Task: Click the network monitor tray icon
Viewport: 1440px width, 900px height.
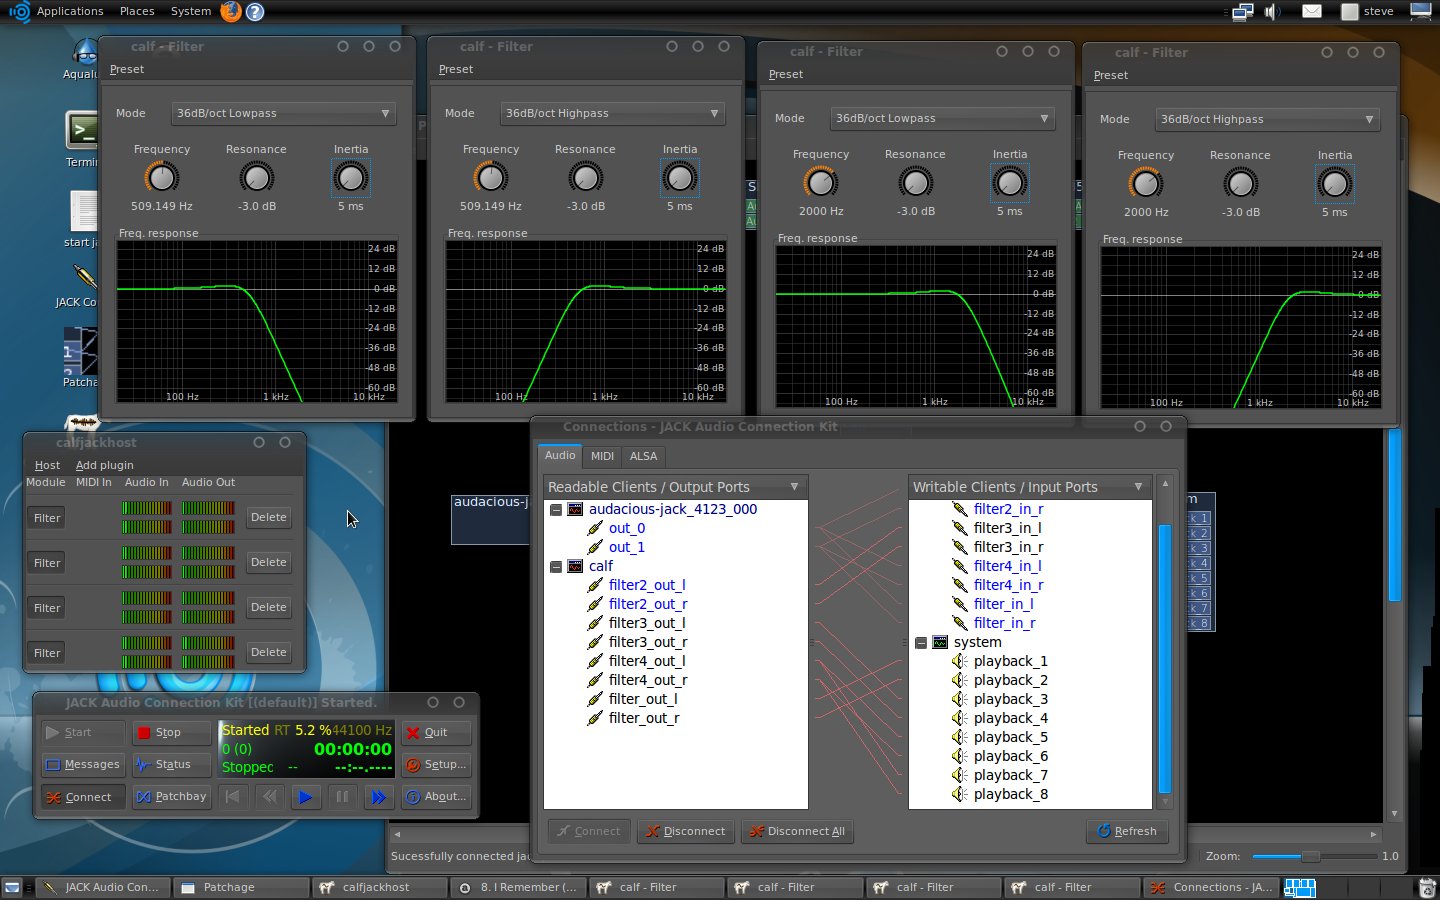Action: pos(1243,11)
